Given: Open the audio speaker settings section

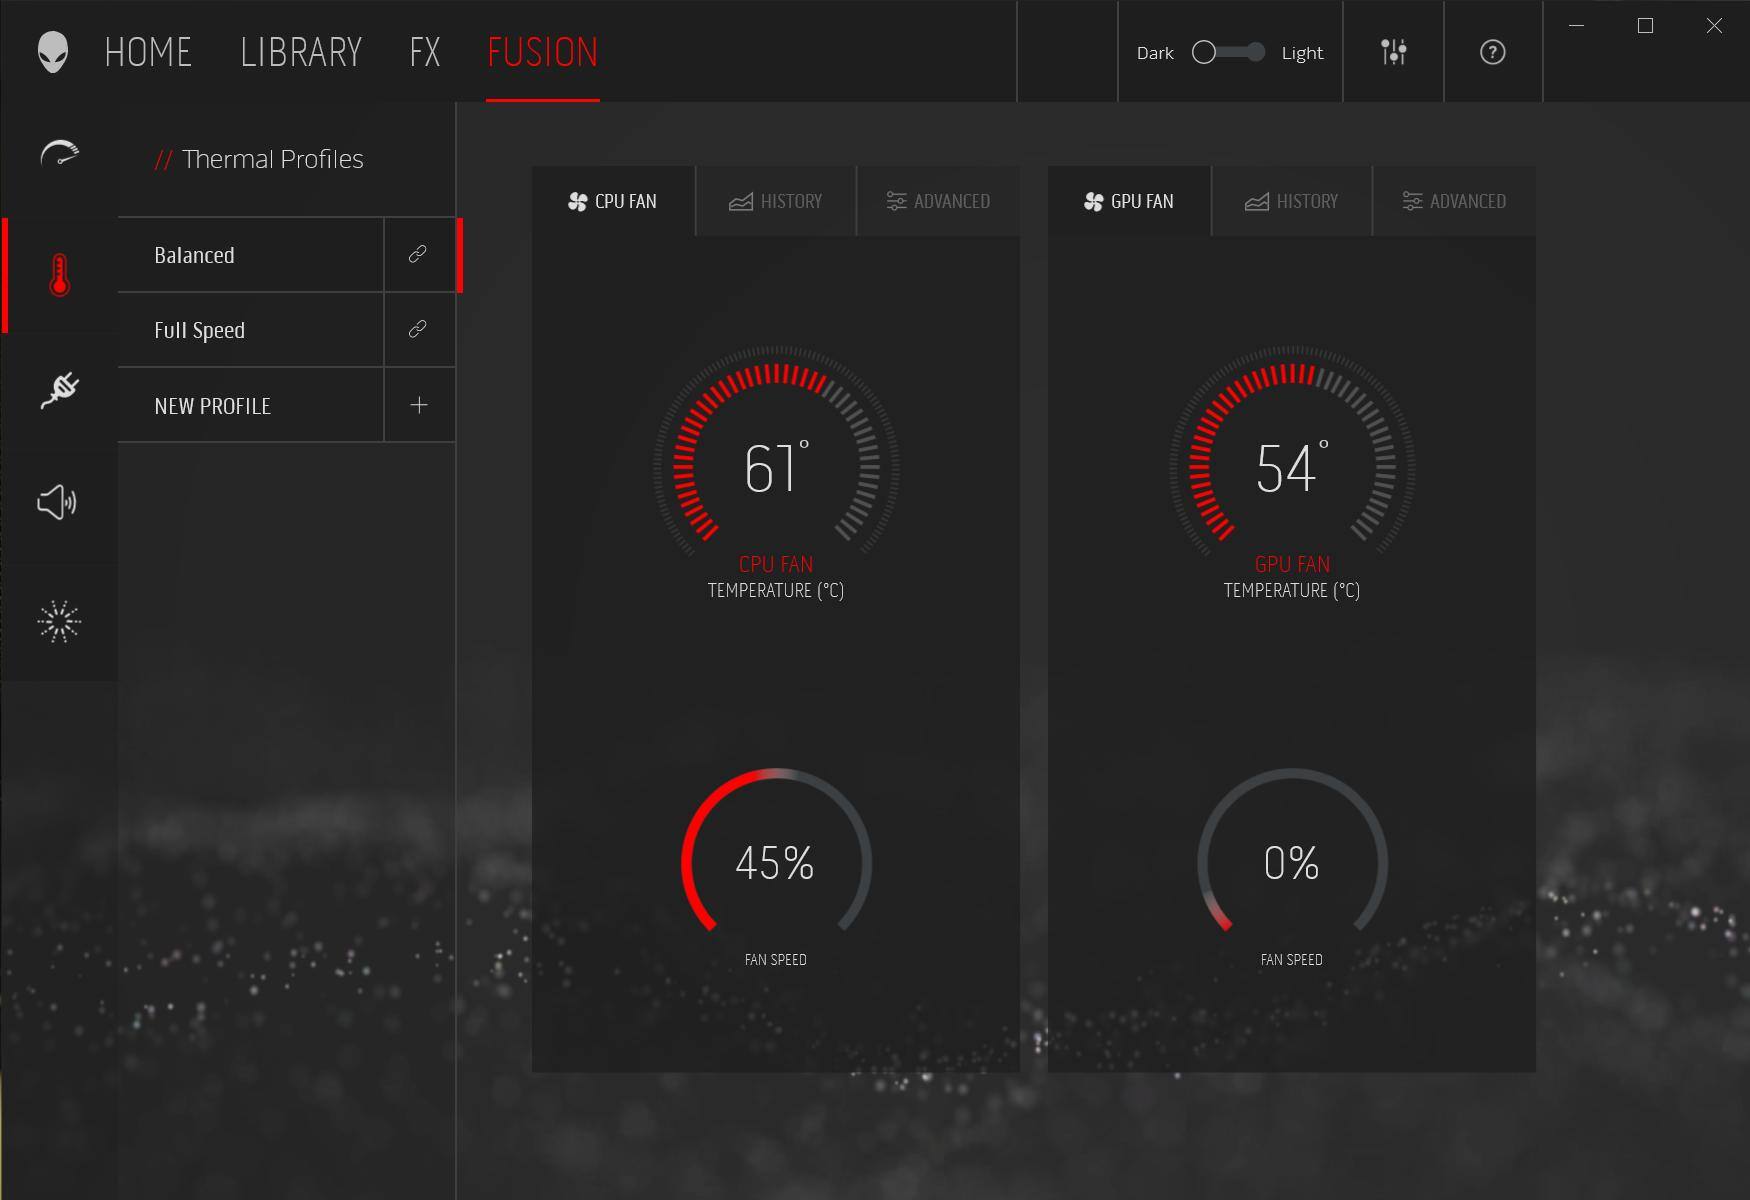Looking at the screenshot, I should pos(57,502).
